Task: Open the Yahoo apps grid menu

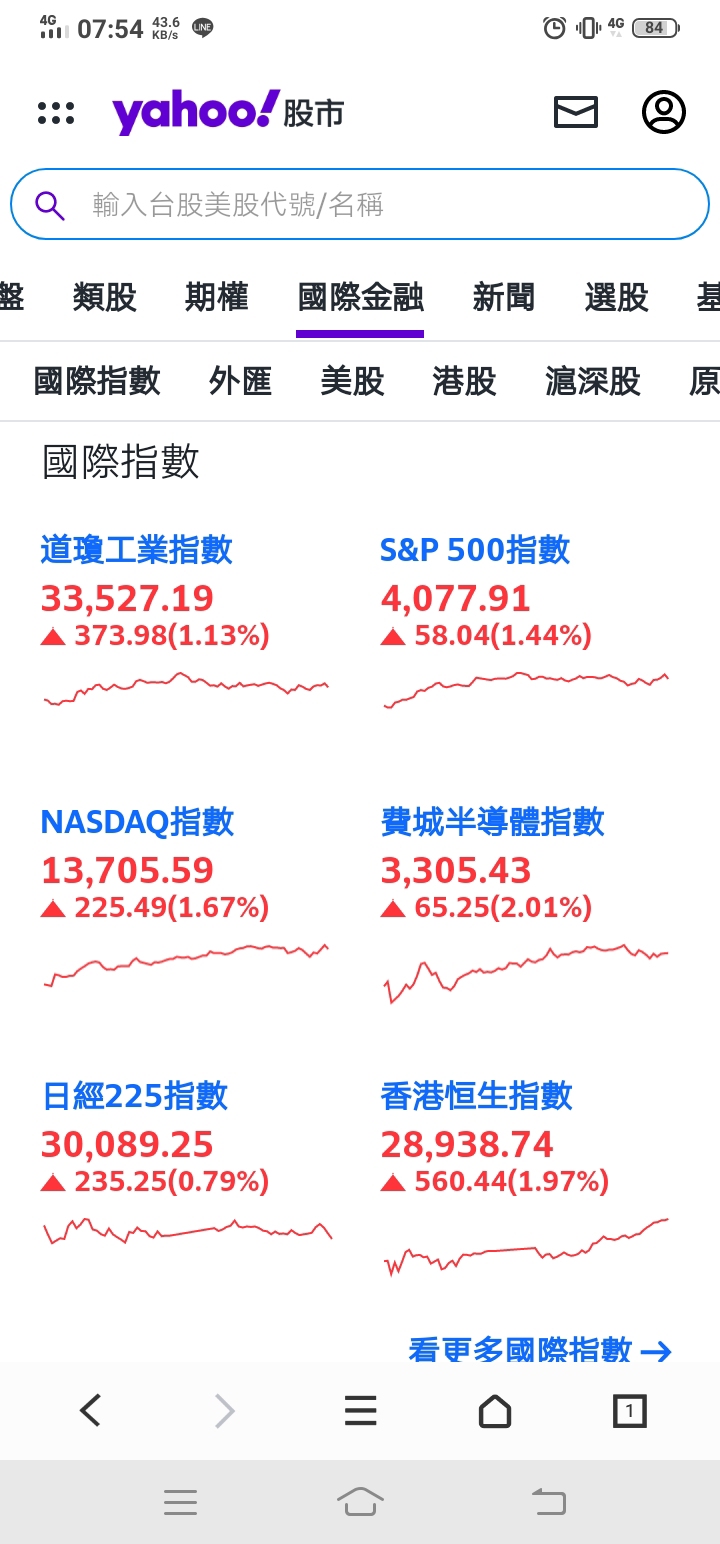Action: [56, 113]
